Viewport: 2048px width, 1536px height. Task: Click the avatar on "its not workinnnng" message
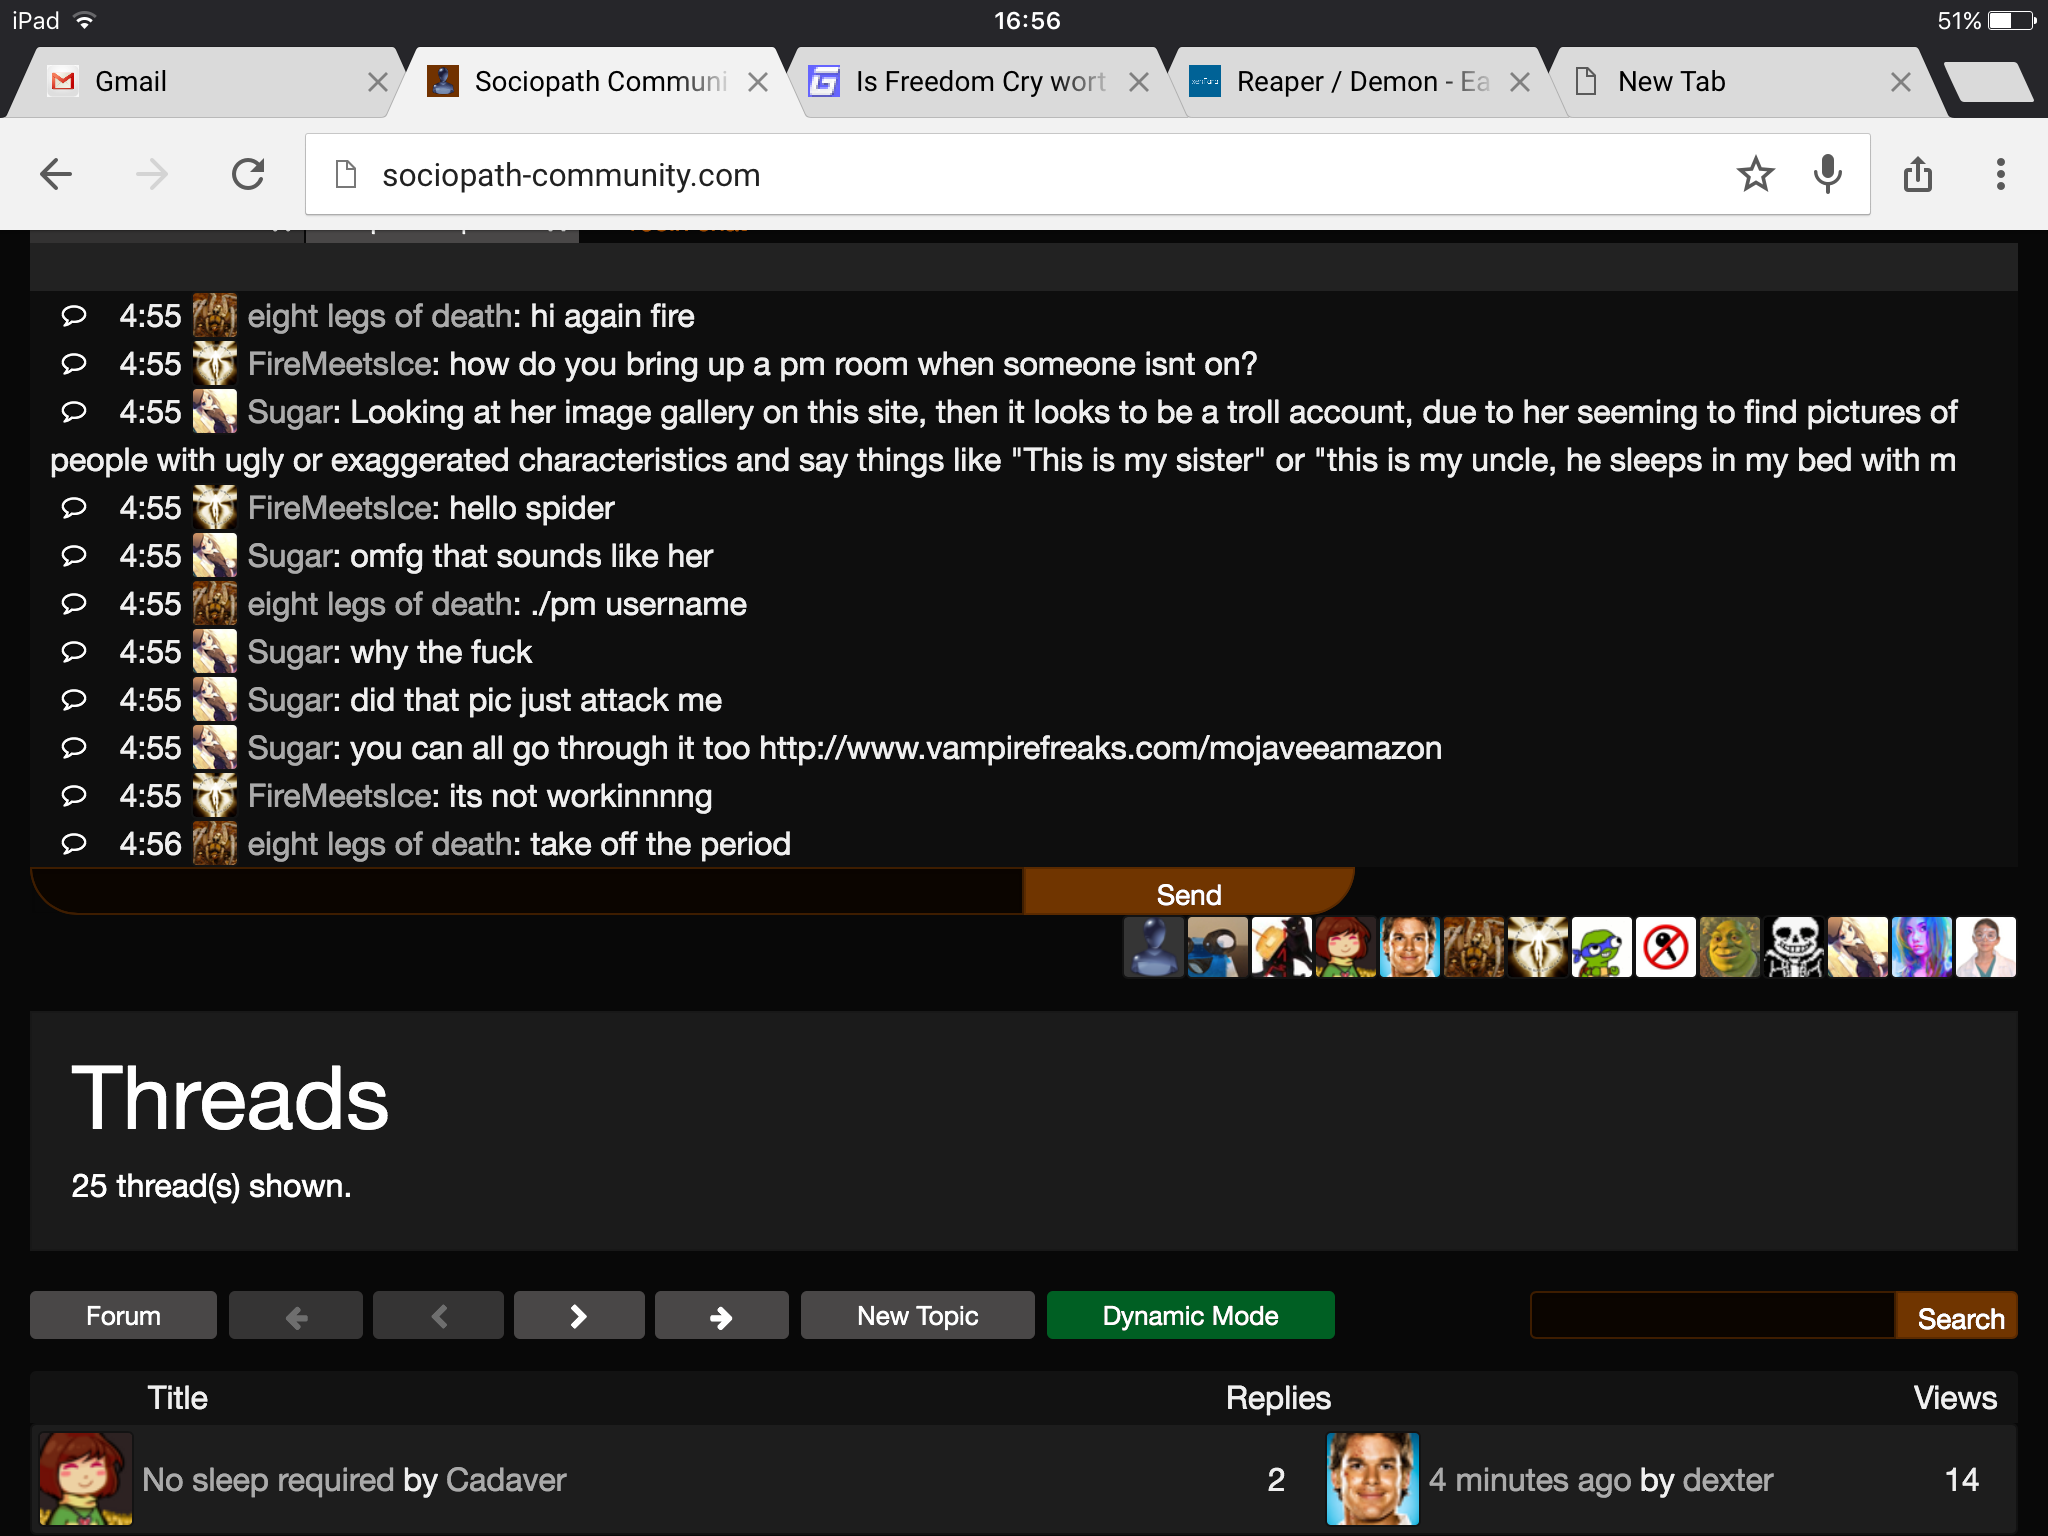click(x=215, y=796)
